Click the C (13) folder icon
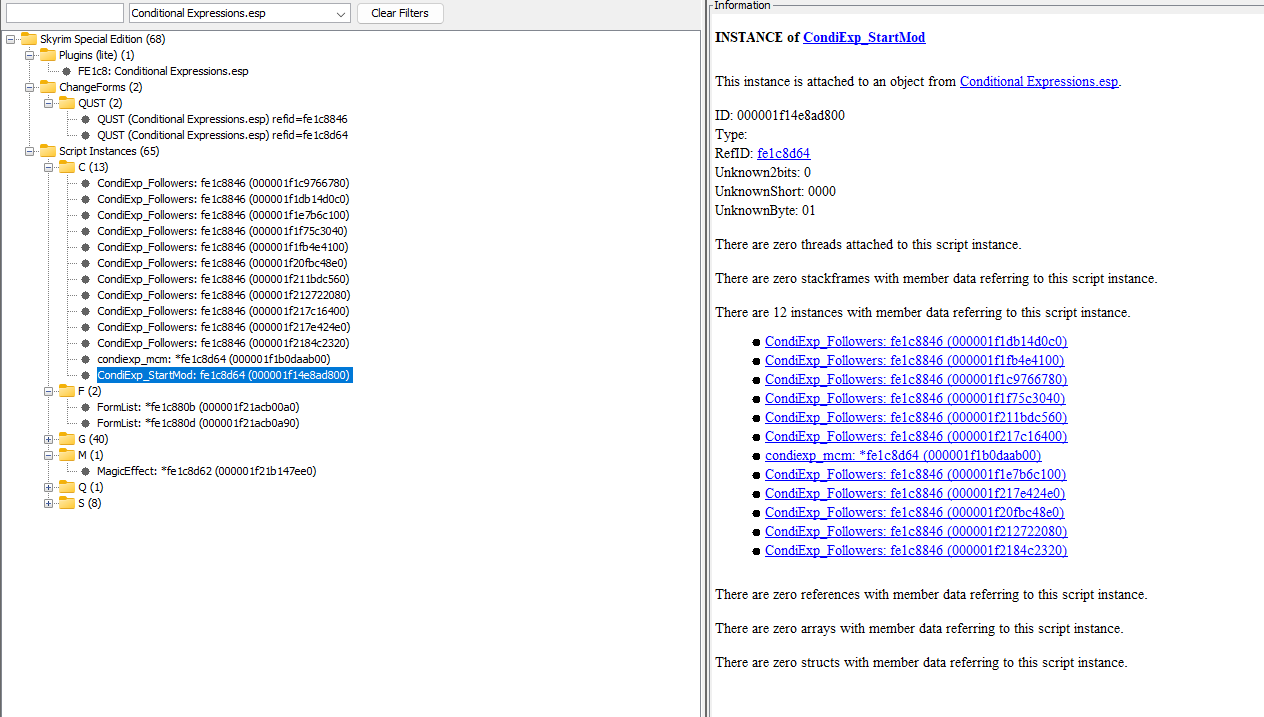 point(66,167)
